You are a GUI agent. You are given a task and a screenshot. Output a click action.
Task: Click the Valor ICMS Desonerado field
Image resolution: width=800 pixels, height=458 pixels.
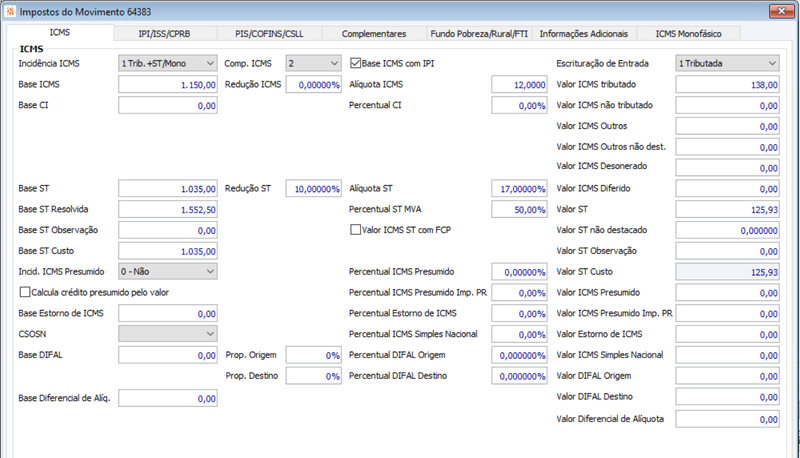pos(728,167)
